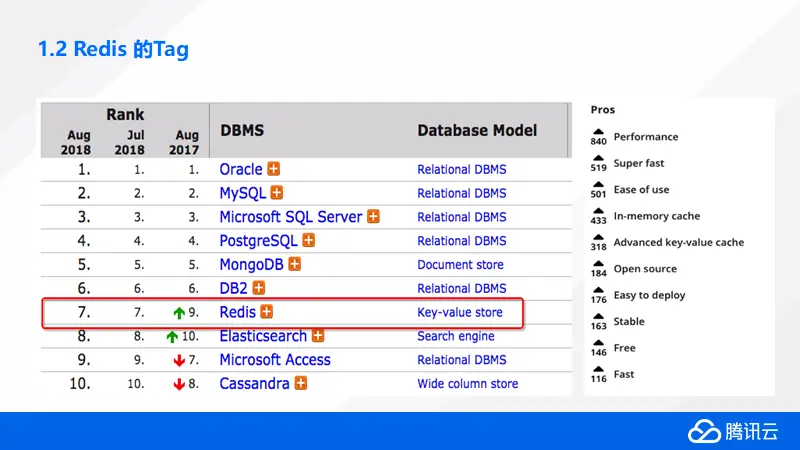Screen dimensions: 800x450
Task: Open the MySQL link
Action: coord(242,193)
